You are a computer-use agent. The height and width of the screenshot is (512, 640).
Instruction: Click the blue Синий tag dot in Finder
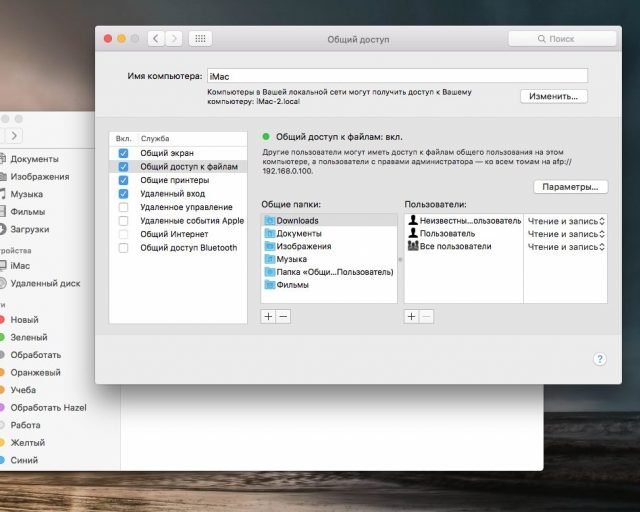(2, 460)
